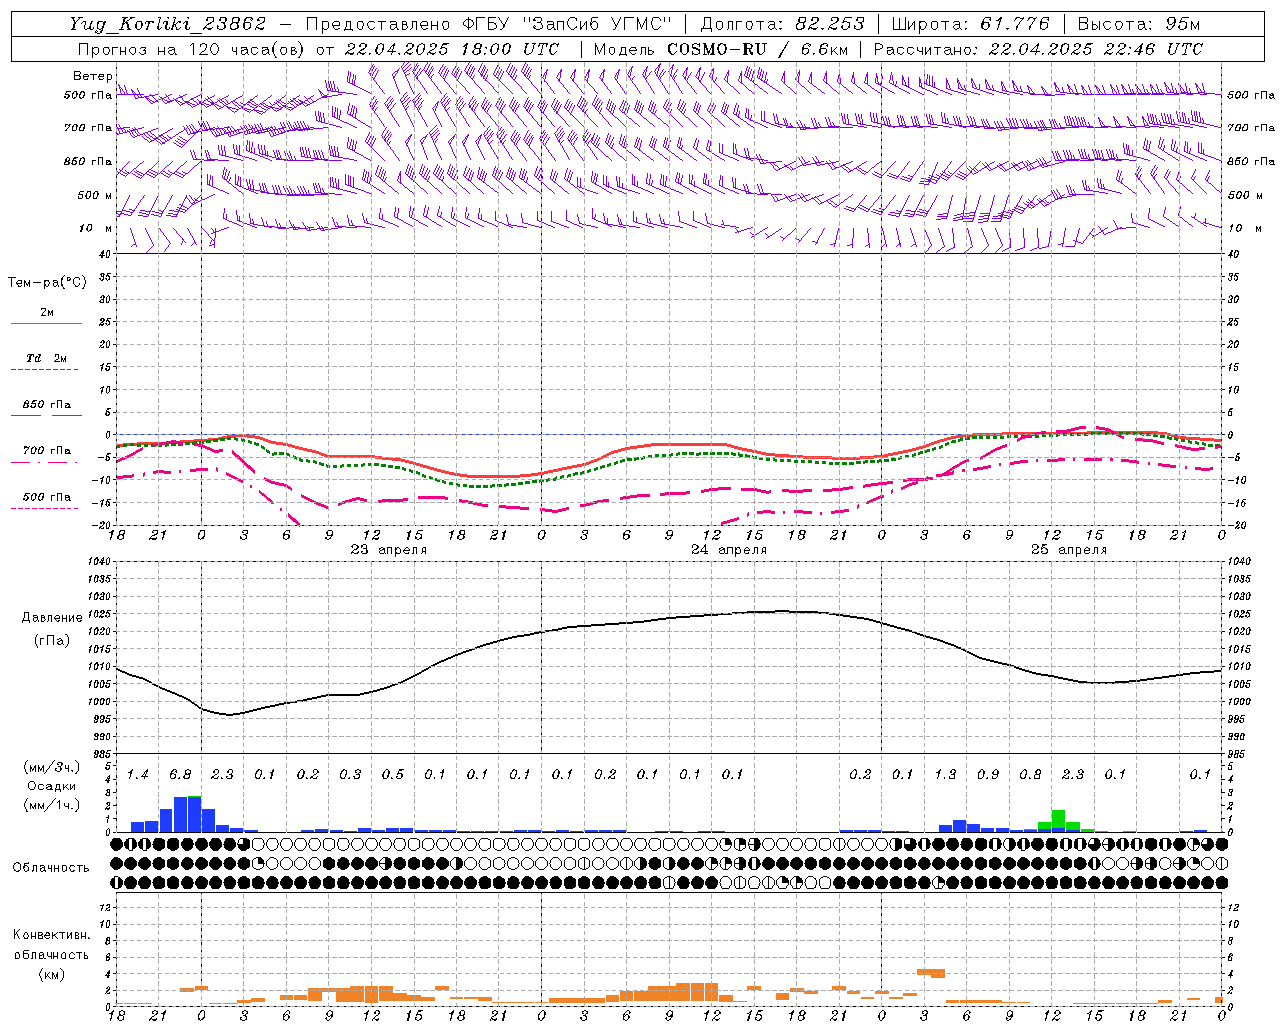The width and height of the screenshot is (1280, 1024).
Task: Click the Широта: 61.776 field
Action: [969, 24]
